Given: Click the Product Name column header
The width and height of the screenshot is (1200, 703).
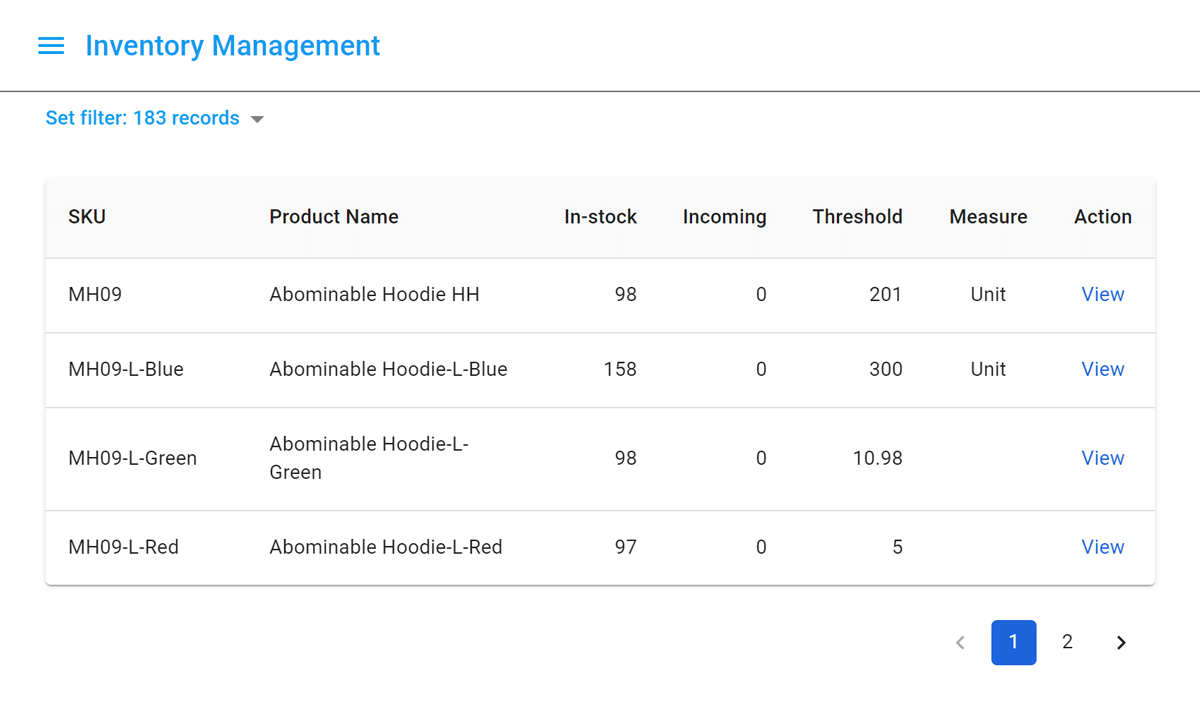Looking at the screenshot, I should (x=334, y=217).
